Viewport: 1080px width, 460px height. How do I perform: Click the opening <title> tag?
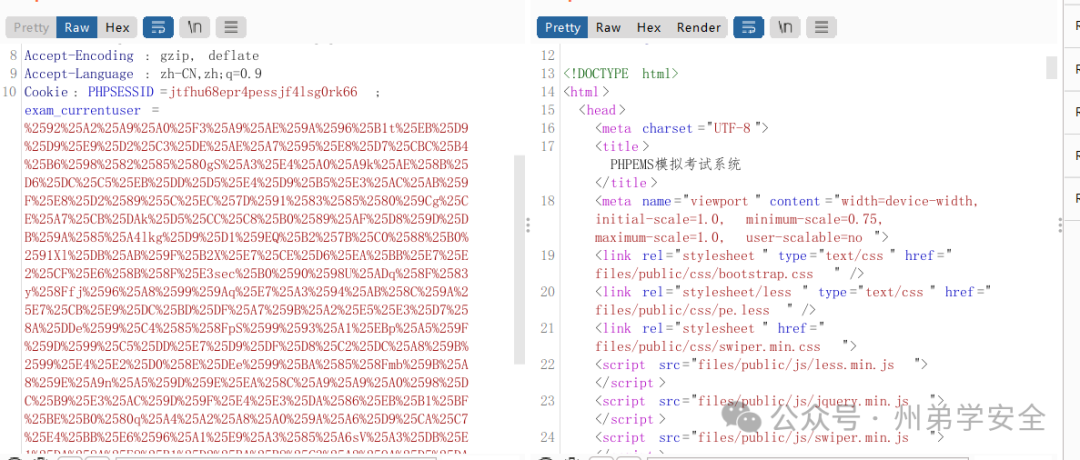pos(622,147)
